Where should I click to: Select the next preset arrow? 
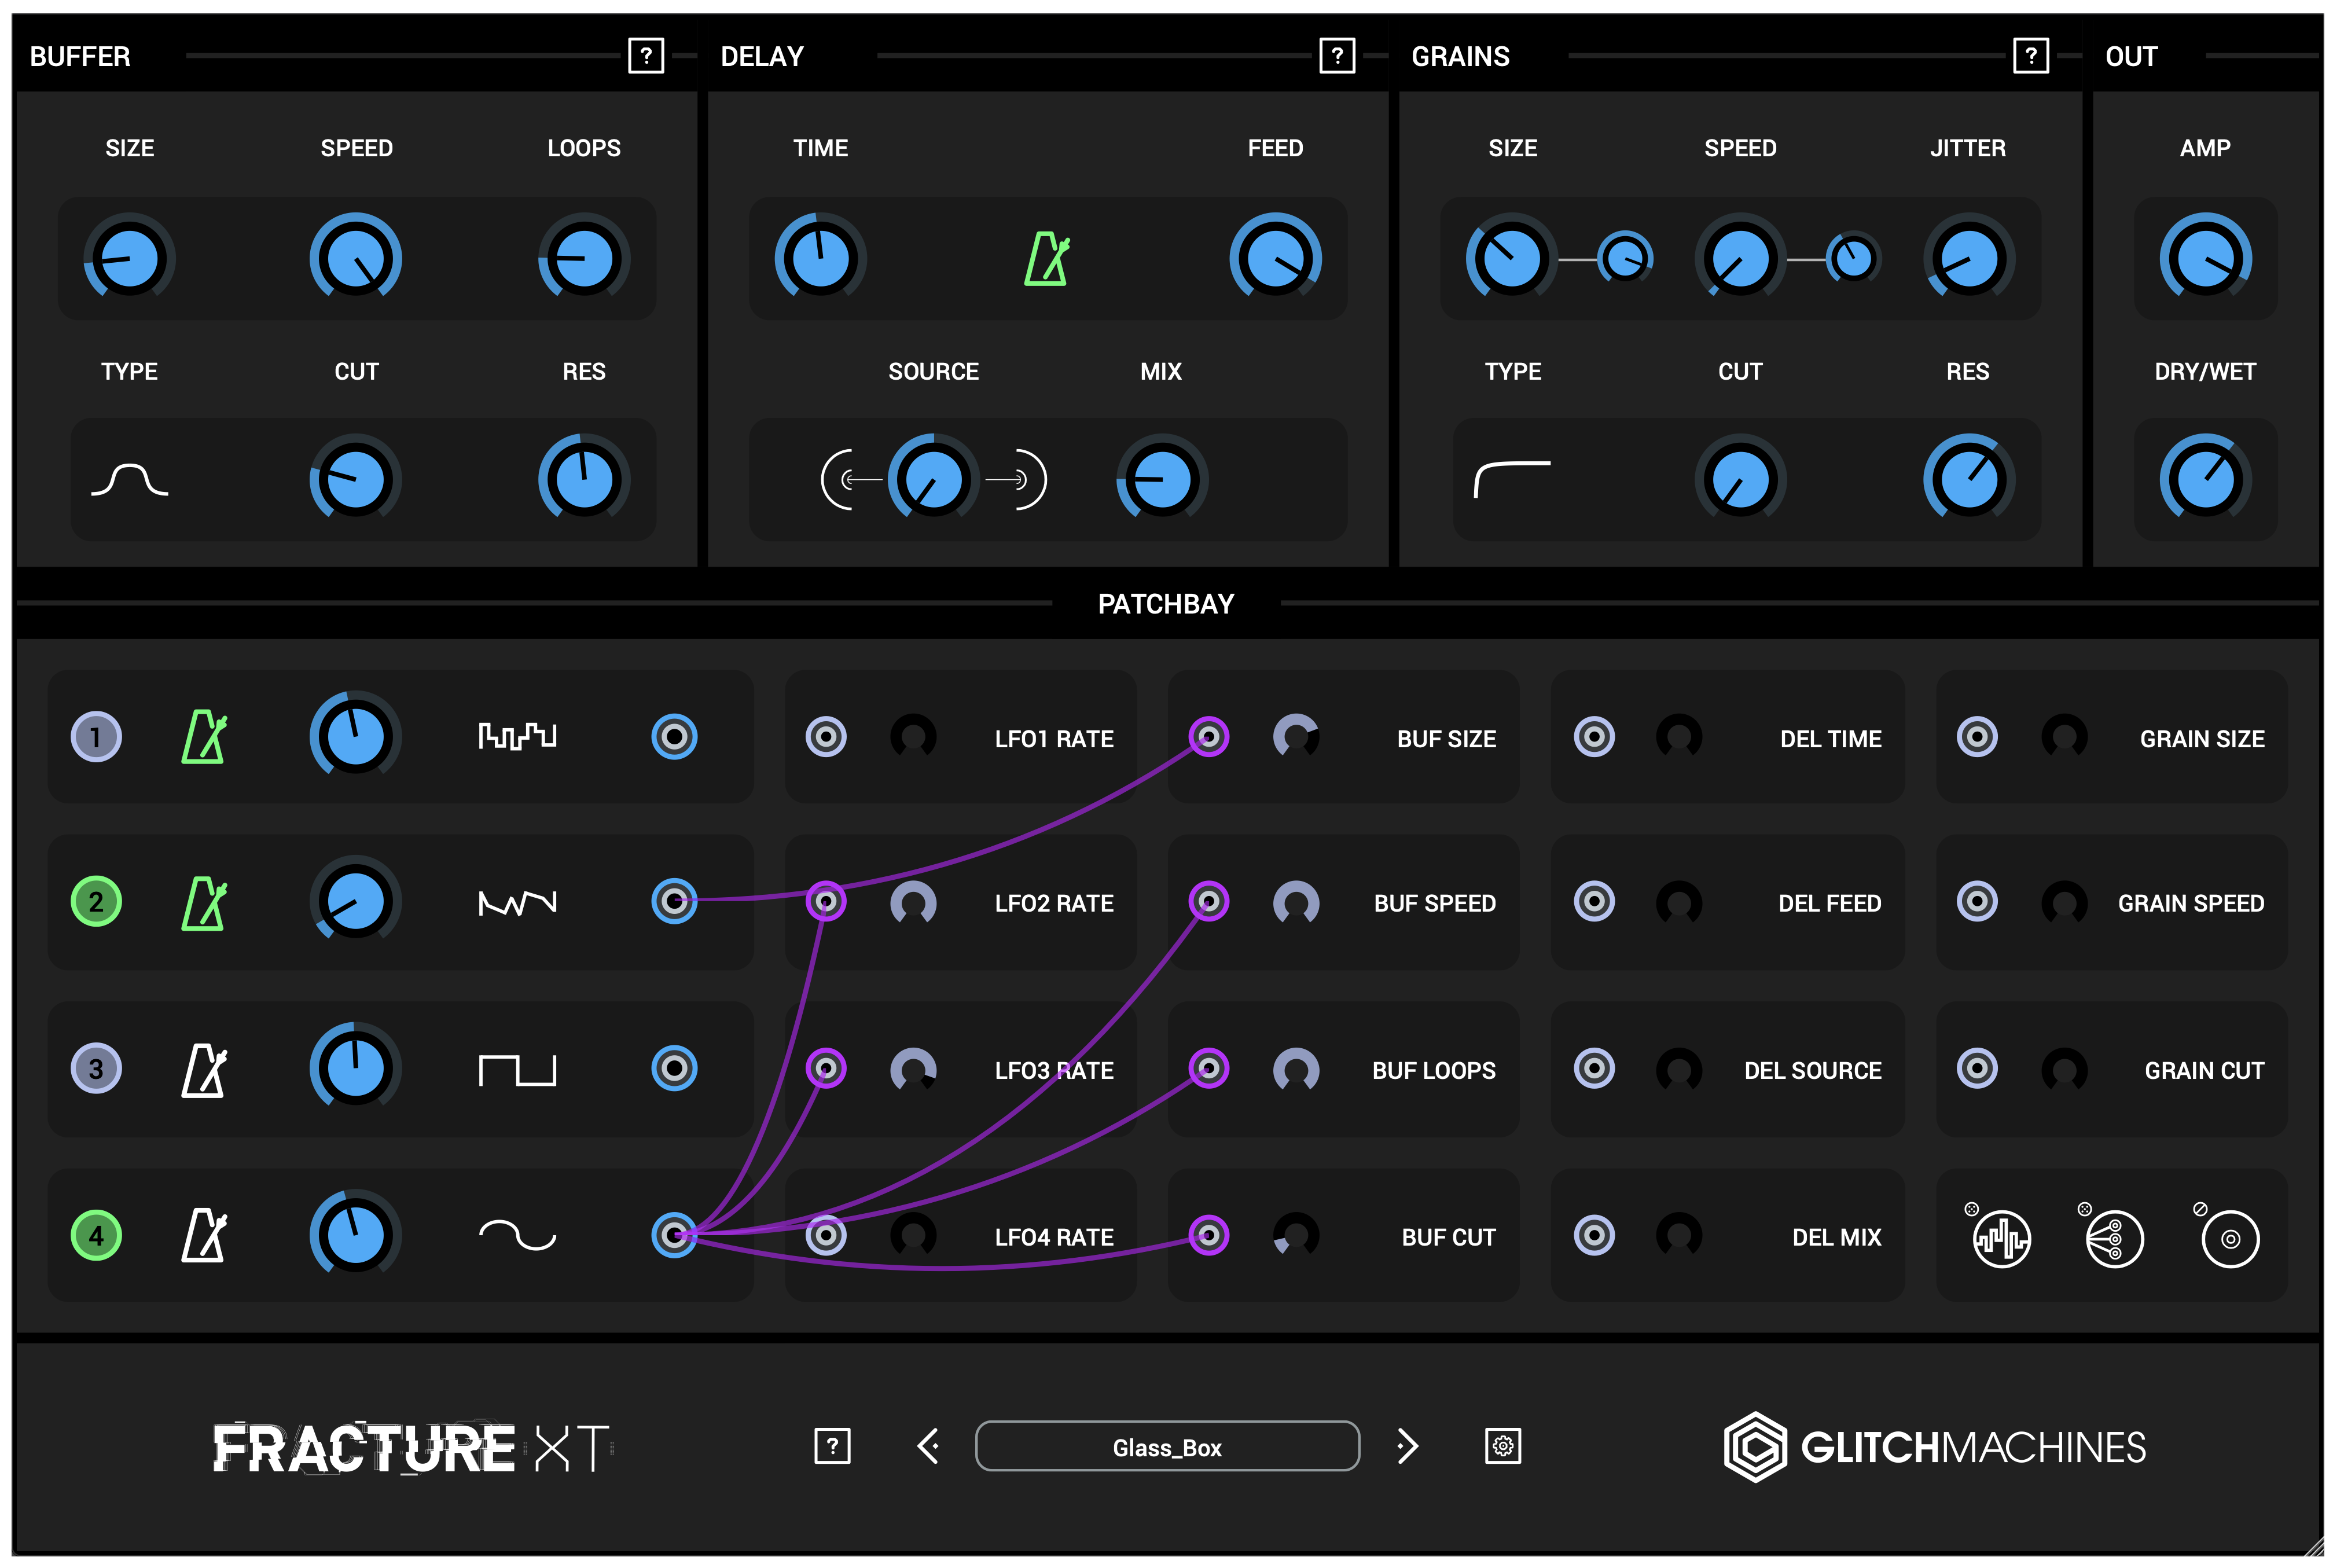[x=1407, y=1446]
